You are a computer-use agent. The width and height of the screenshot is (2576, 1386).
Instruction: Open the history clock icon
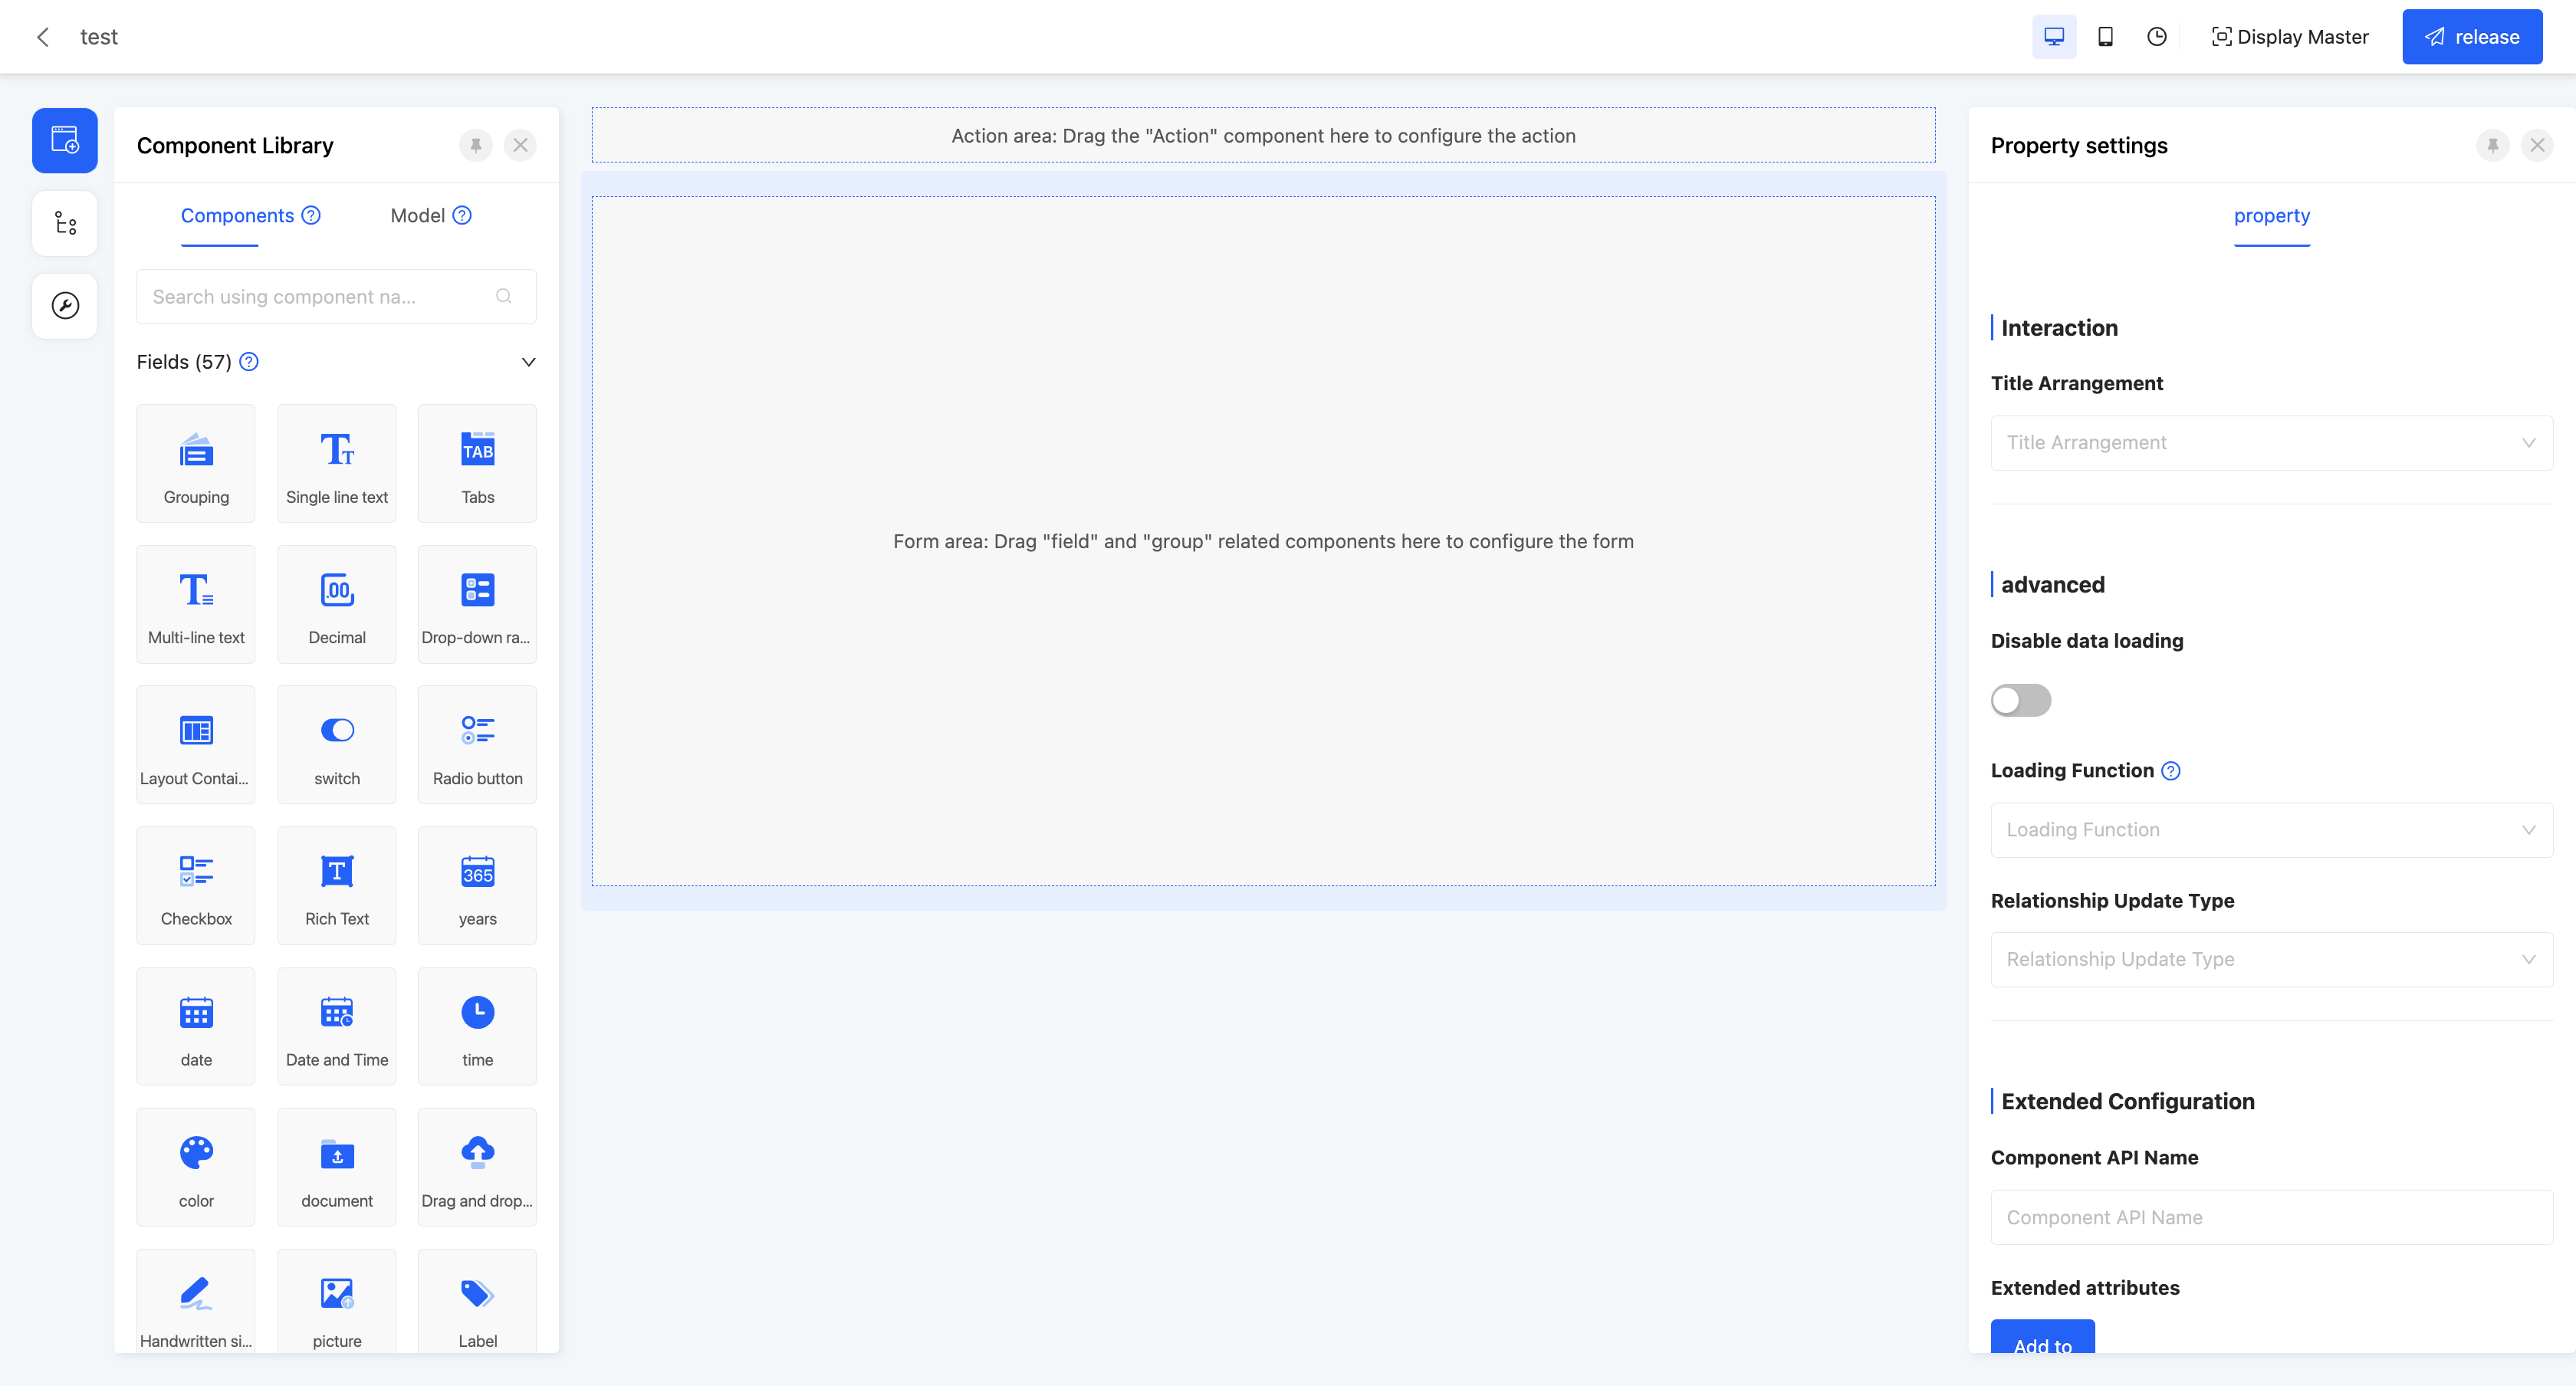click(x=2156, y=37)
